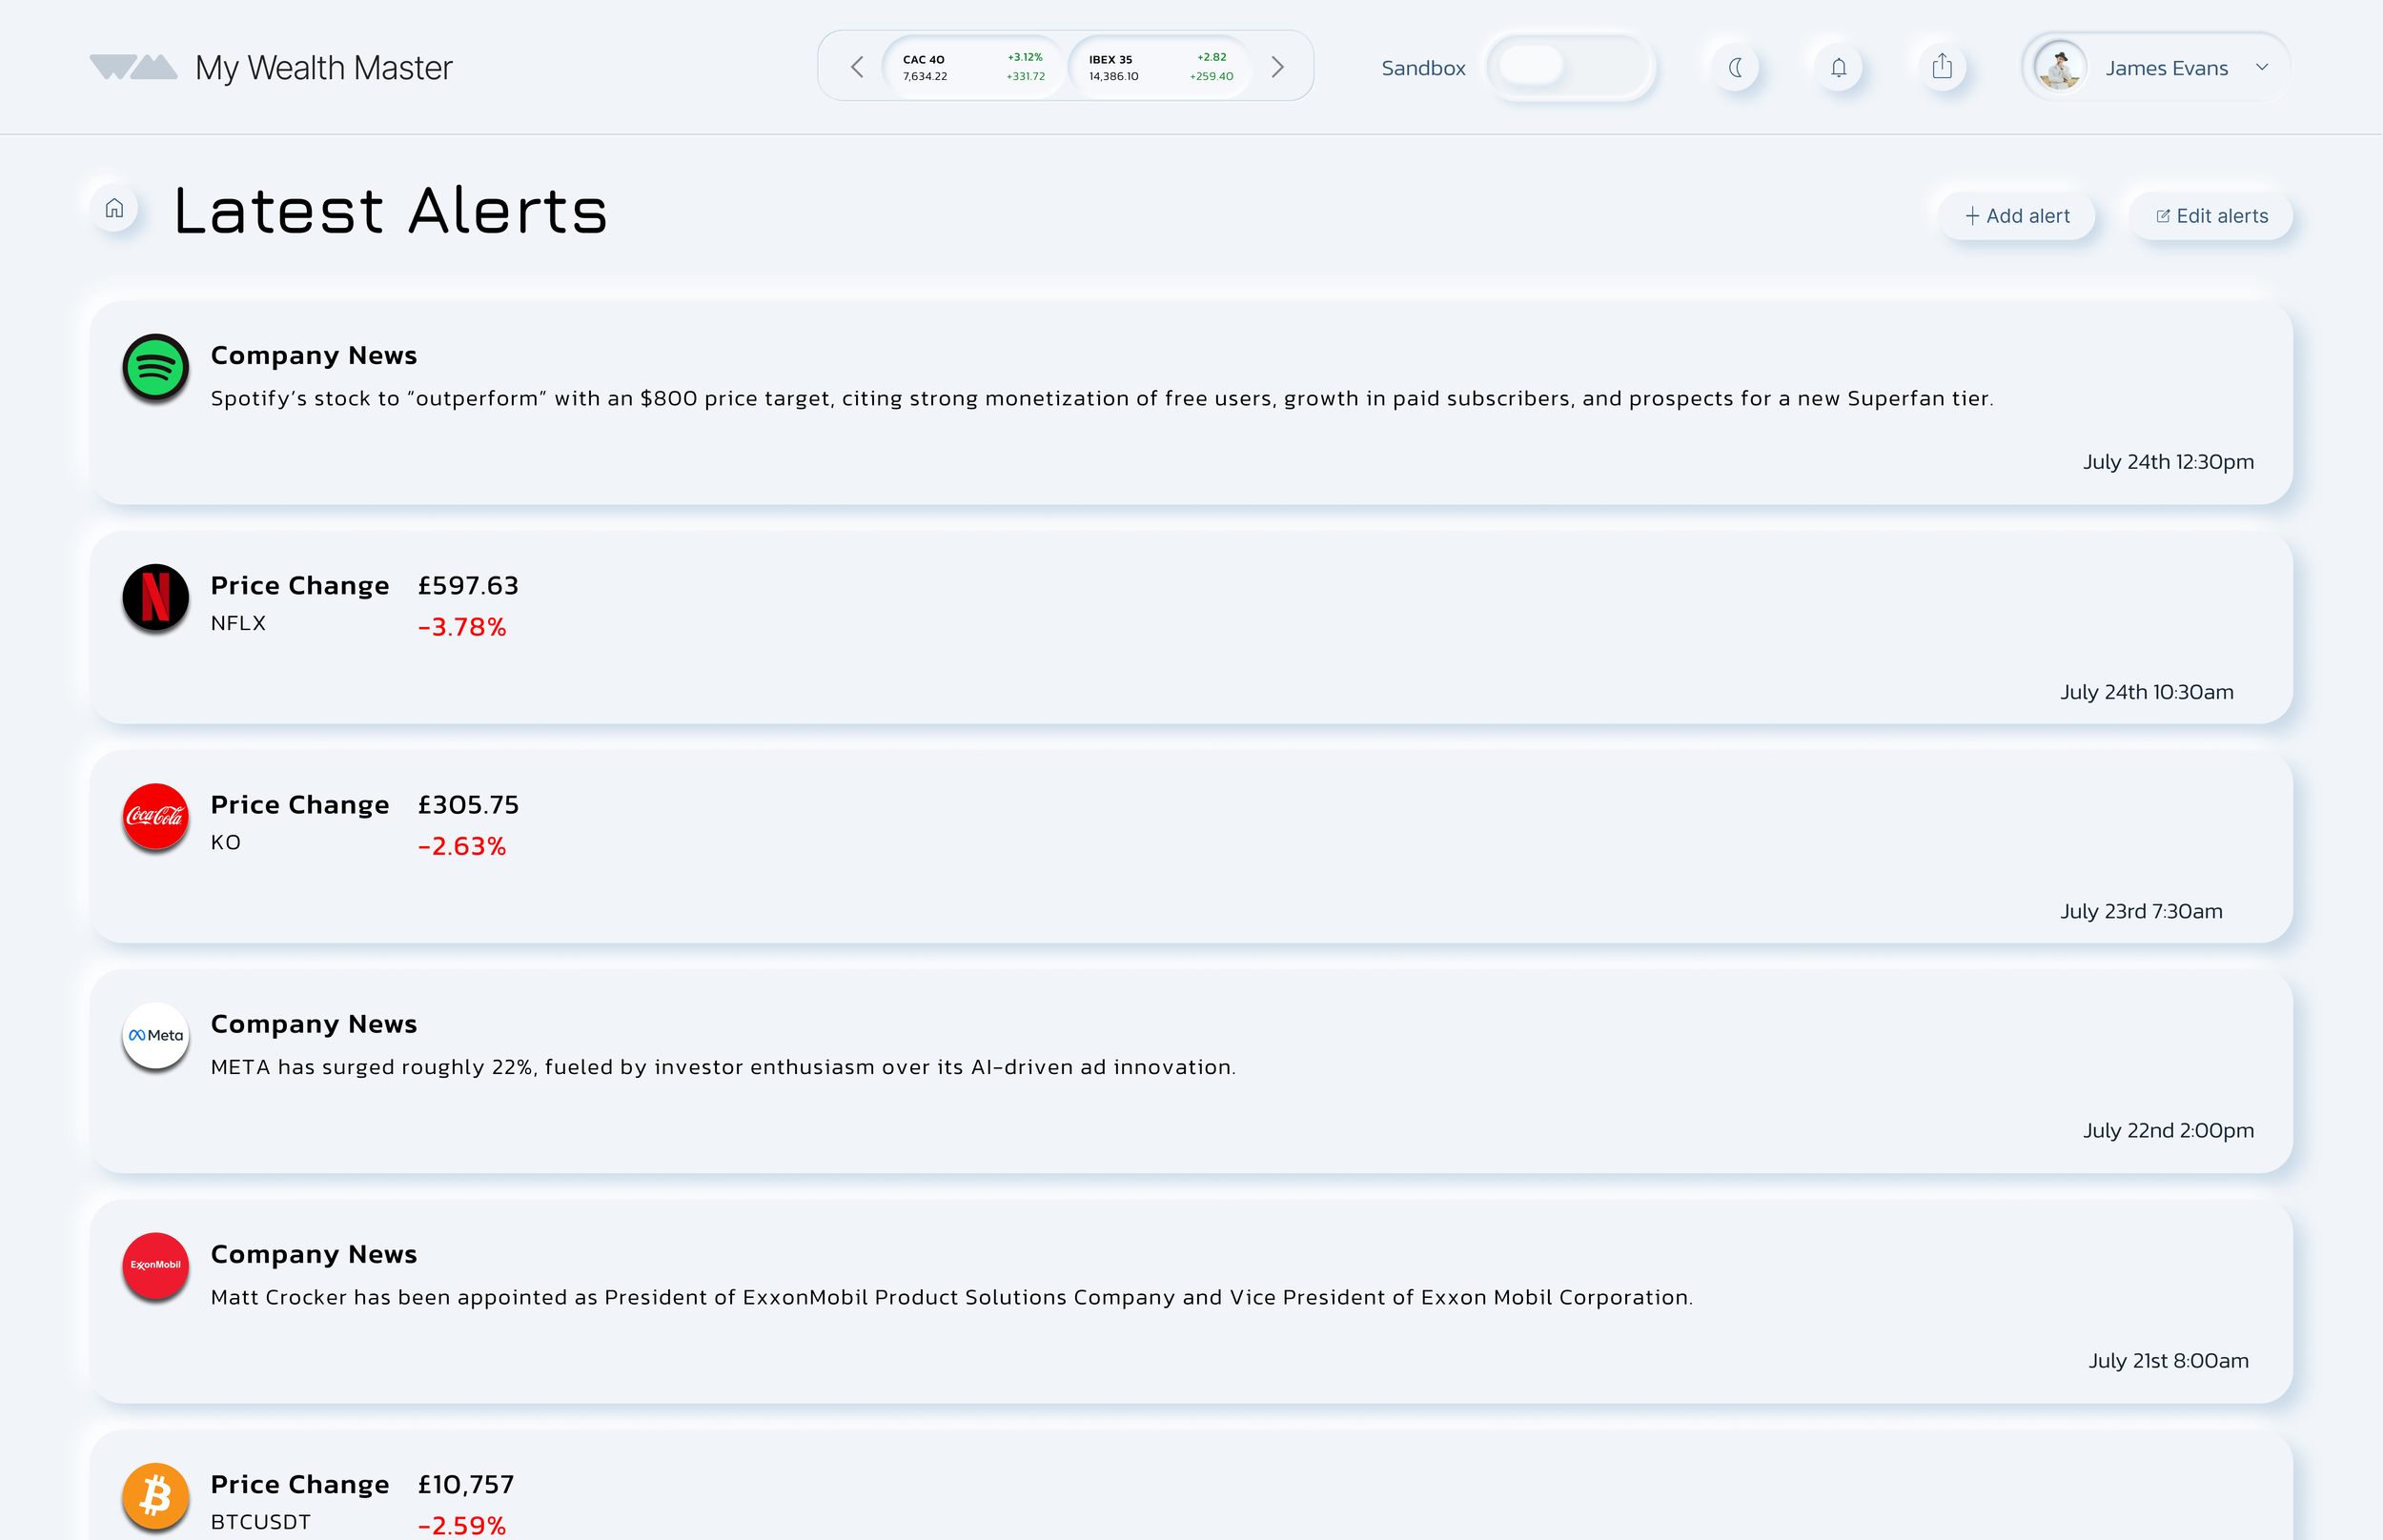This screenshot has height=1540, width=2383.
Task: Click the Netflix logo icon
Action: (155, 597)
